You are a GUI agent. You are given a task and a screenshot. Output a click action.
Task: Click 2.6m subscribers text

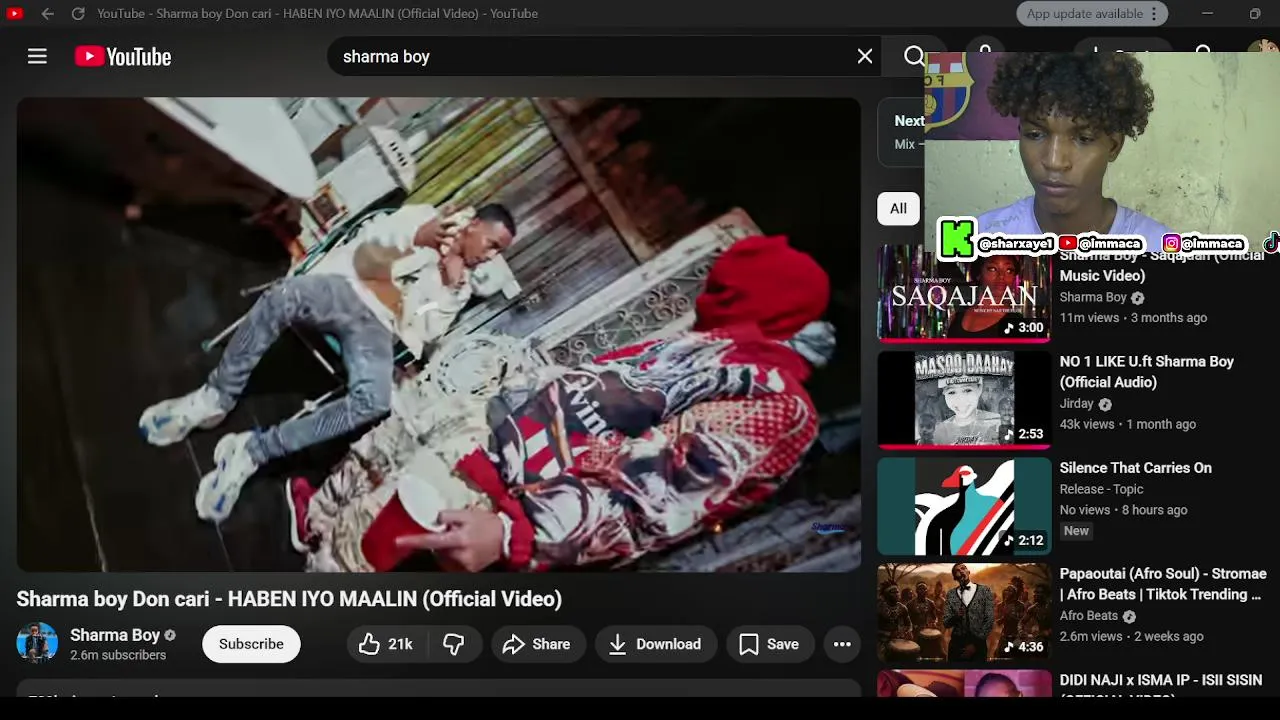(x=118, y=655)
